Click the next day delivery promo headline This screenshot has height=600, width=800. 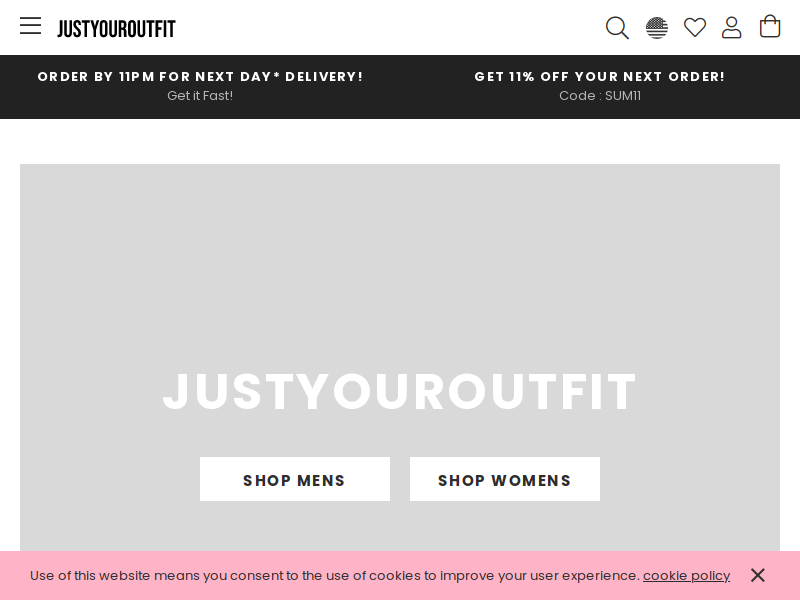click(x=200, y=77)
